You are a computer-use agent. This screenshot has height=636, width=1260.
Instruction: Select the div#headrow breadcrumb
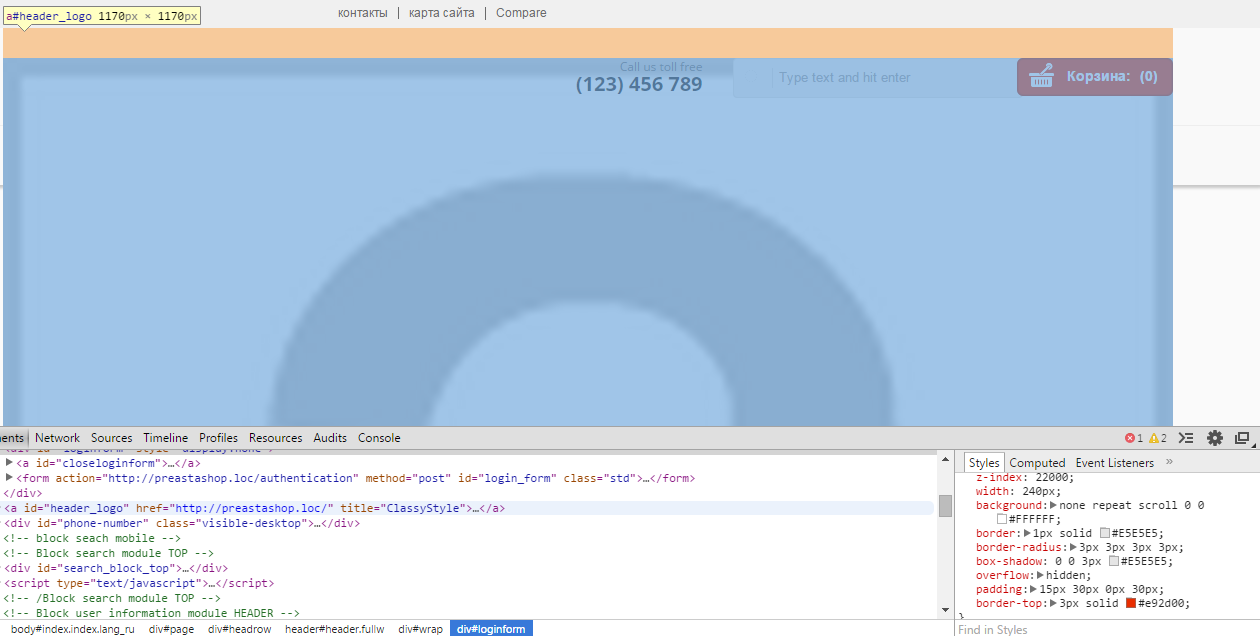click(239, 629)
